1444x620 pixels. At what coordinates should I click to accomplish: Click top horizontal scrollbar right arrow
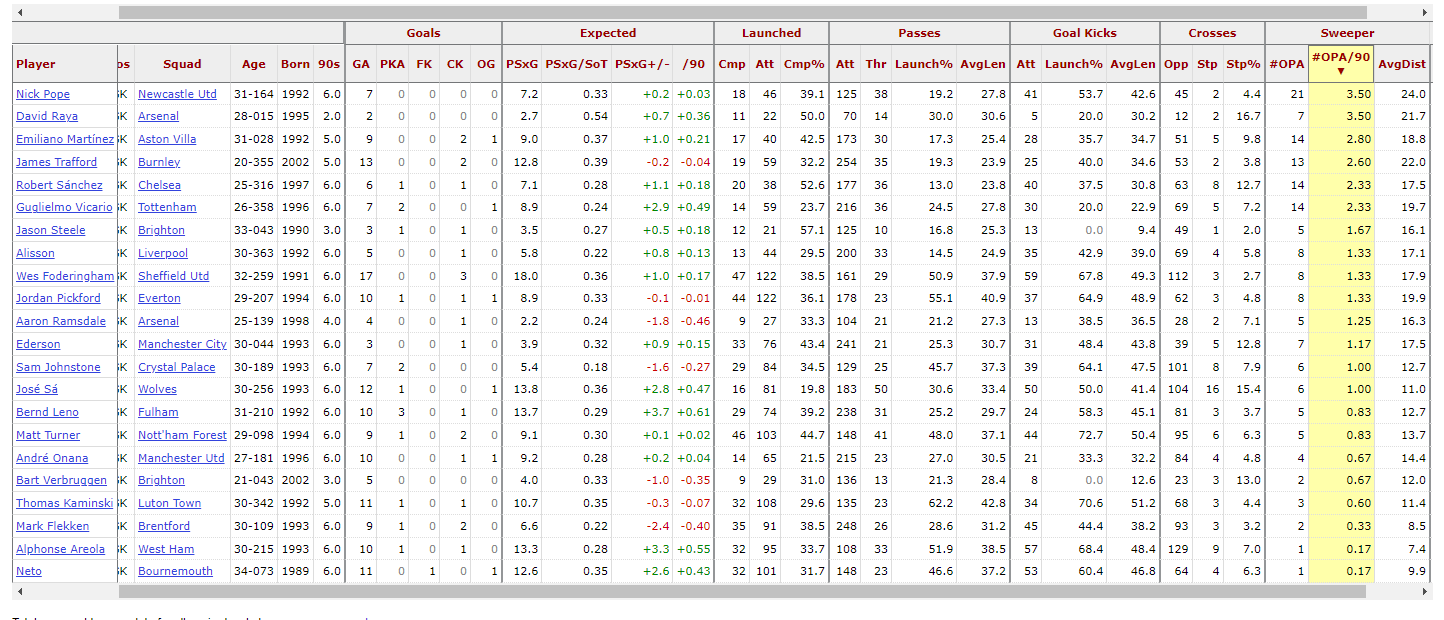point(1423,13)
